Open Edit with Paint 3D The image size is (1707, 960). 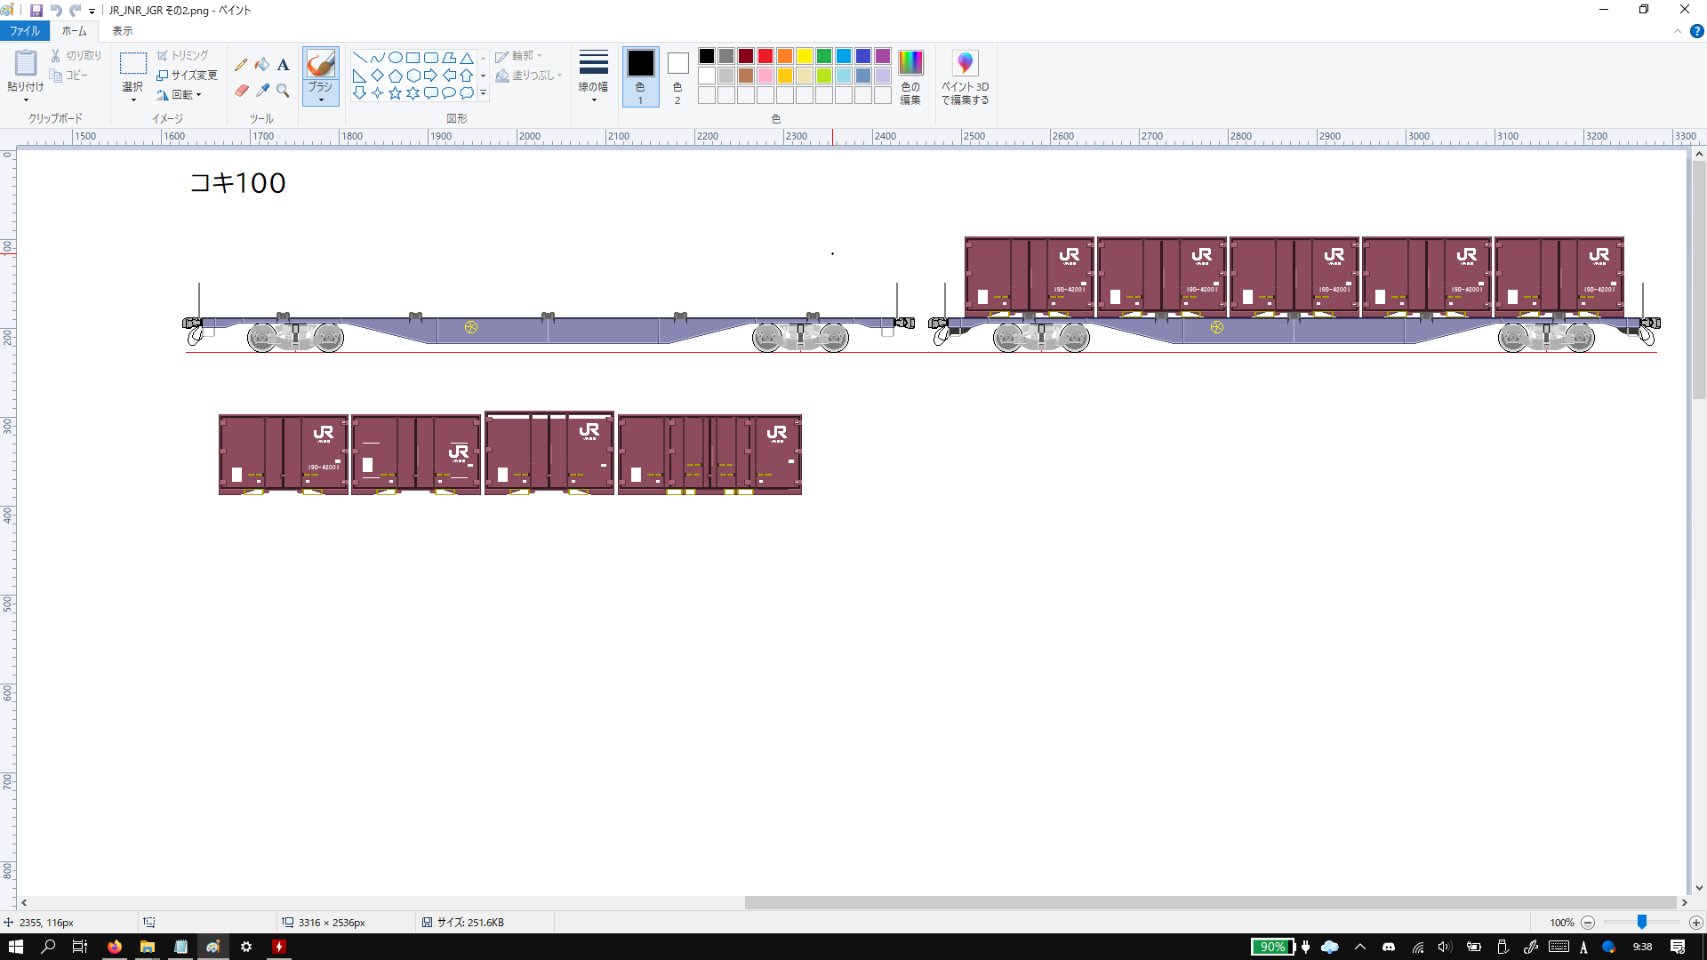click(x=964, y=77)
